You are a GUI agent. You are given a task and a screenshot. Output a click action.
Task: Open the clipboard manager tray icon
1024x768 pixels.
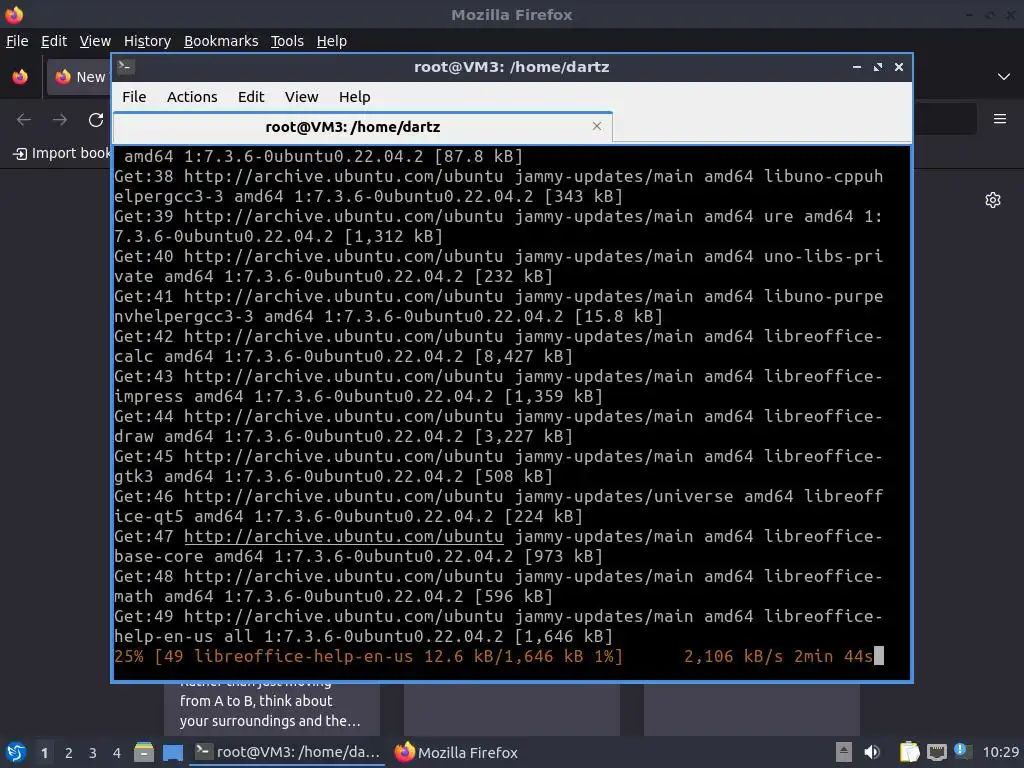pos(909,752)
